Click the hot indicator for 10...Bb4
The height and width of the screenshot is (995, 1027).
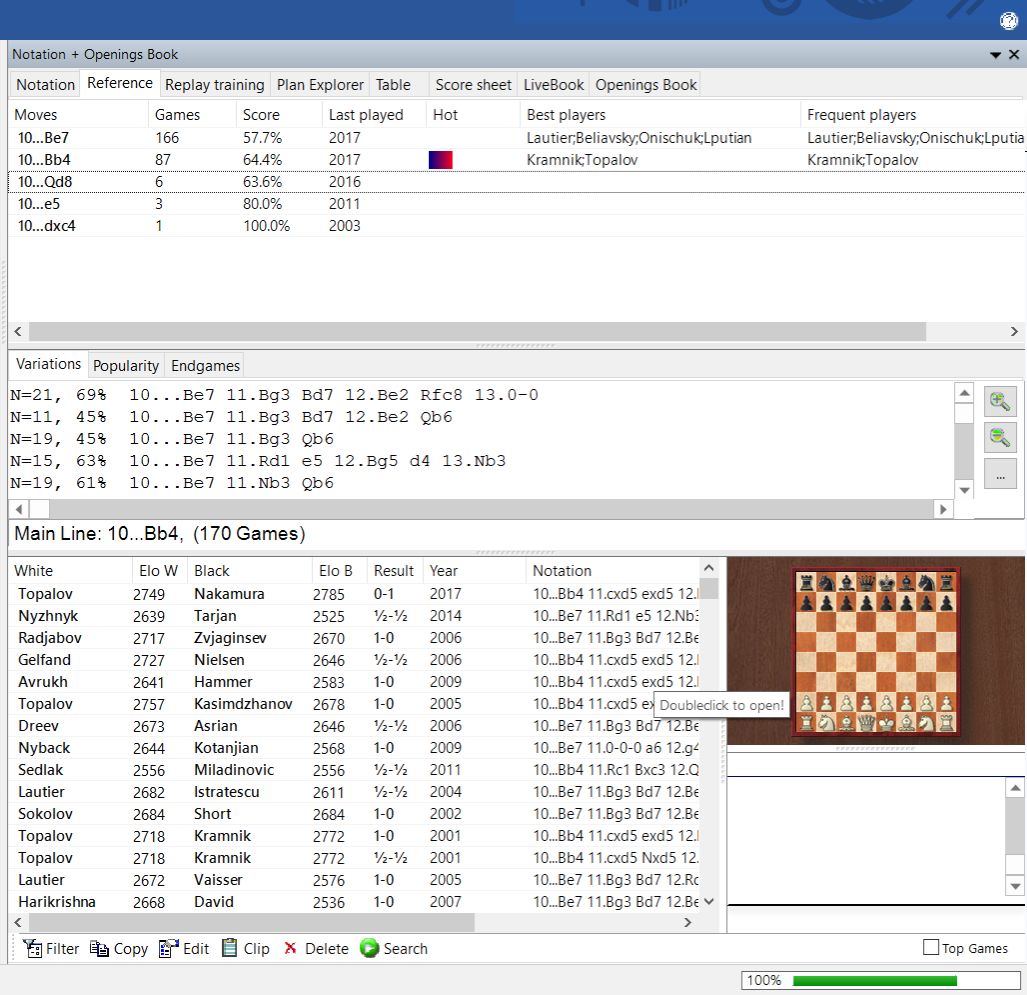441,160
